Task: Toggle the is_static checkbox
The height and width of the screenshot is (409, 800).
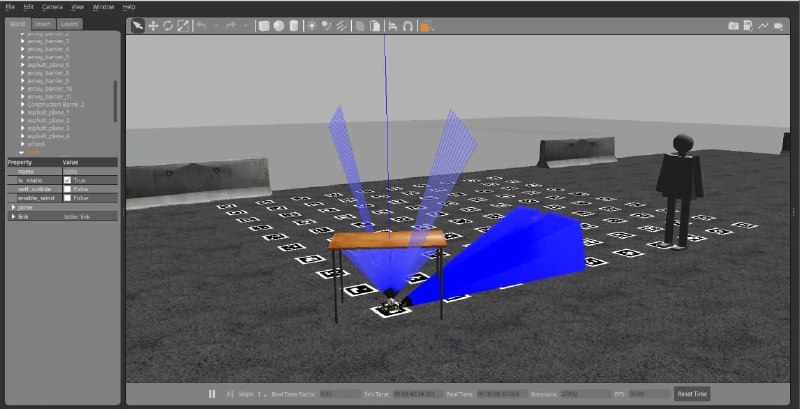Action: 67,181
